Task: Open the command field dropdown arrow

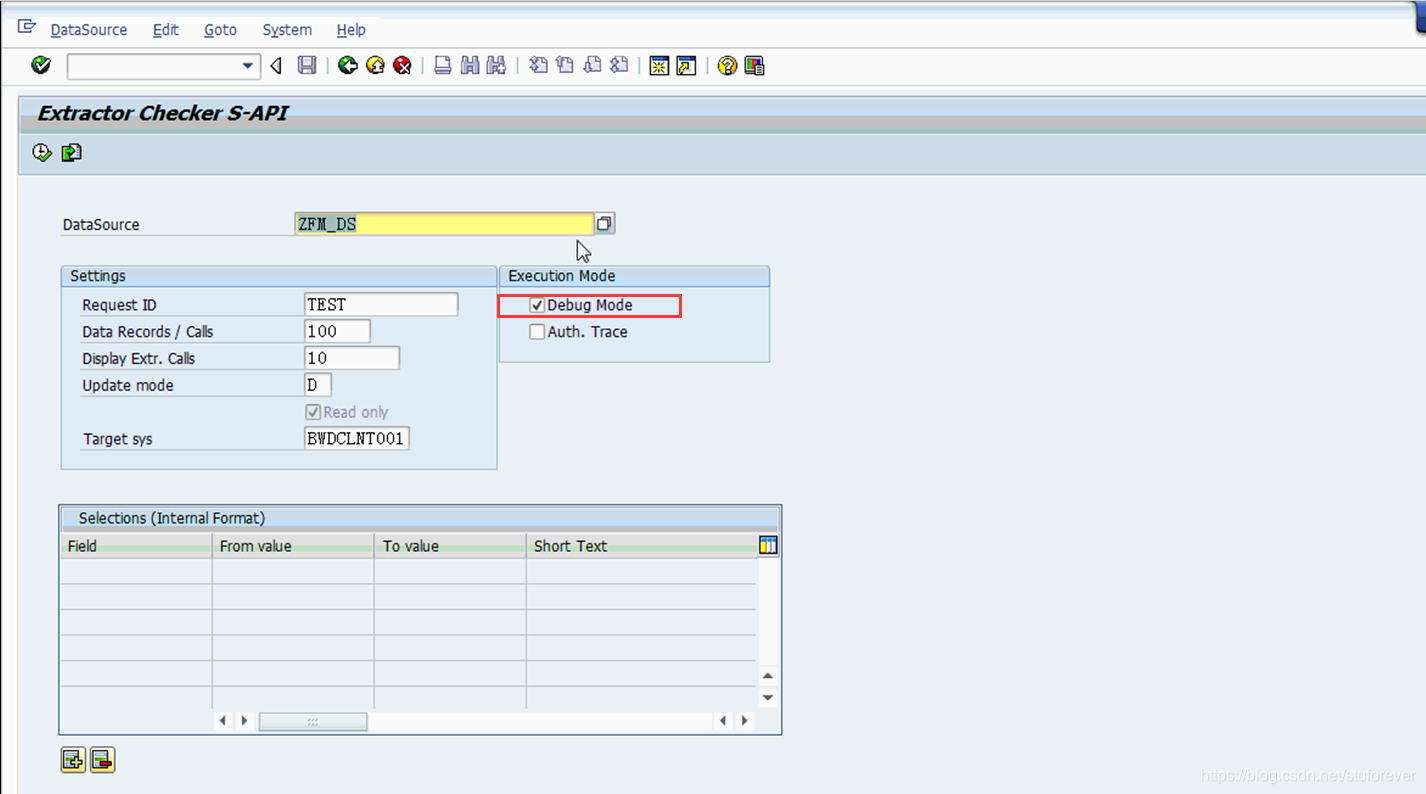Action: click(x=248, y=66)
